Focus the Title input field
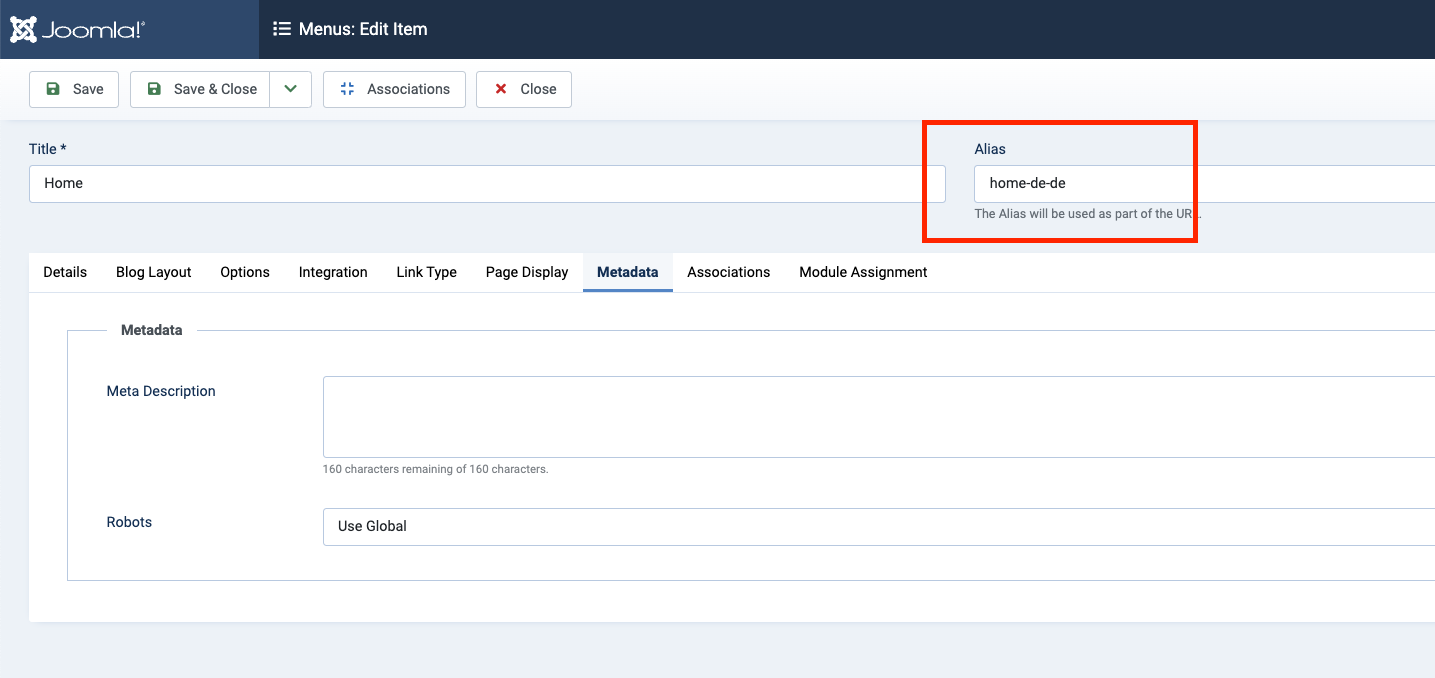This screenshot has width=1435, height=678. click(487, 184)
